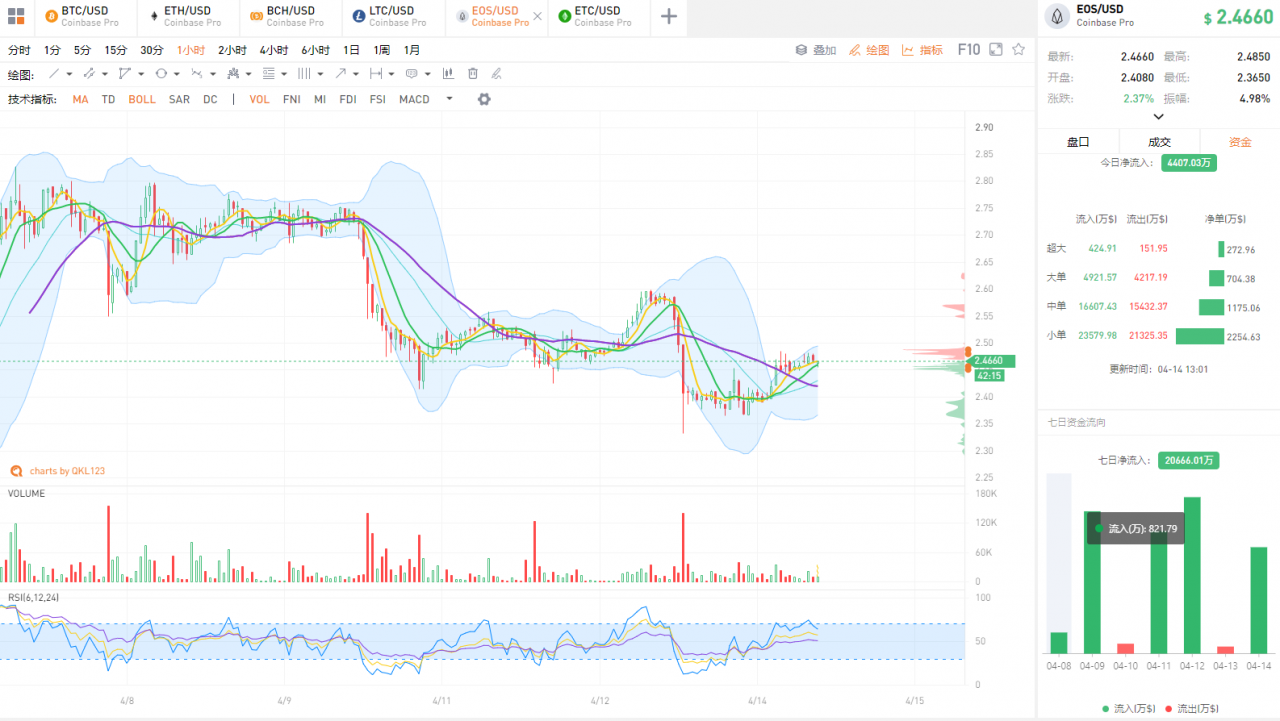
Task: Open trend line tool dropdown arrow
Action: (x=69, y=74)
